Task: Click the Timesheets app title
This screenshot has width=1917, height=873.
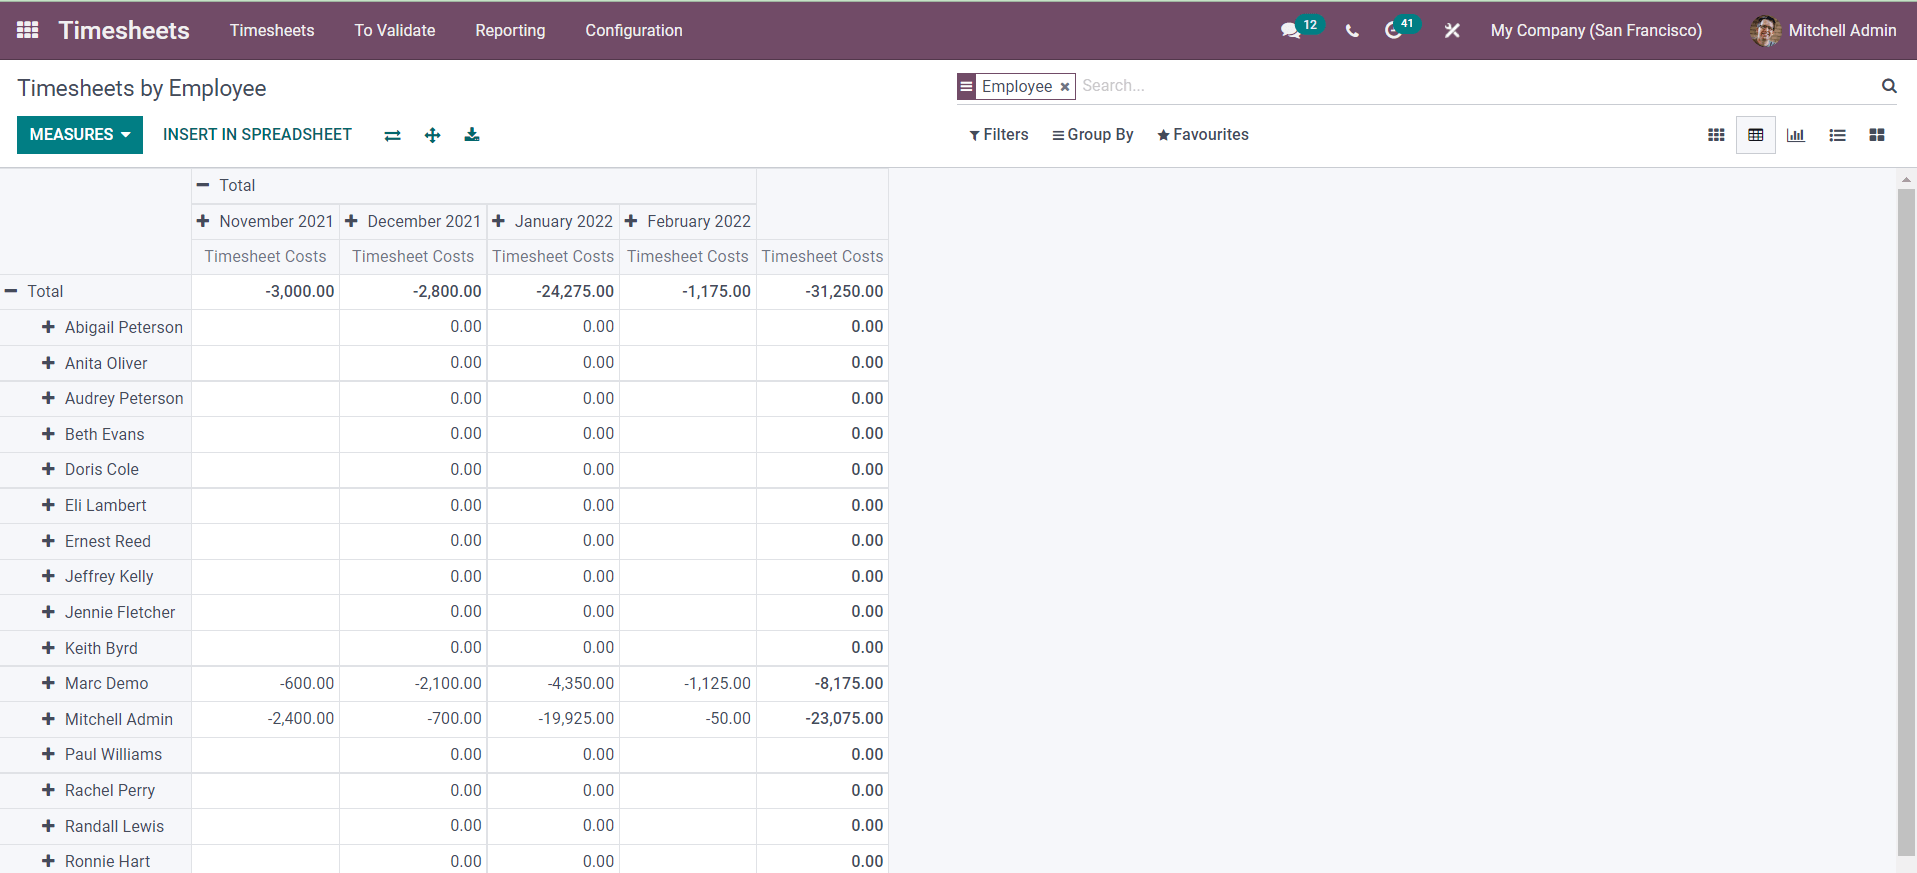Action: pyautogui.click(x=124, y=31)
